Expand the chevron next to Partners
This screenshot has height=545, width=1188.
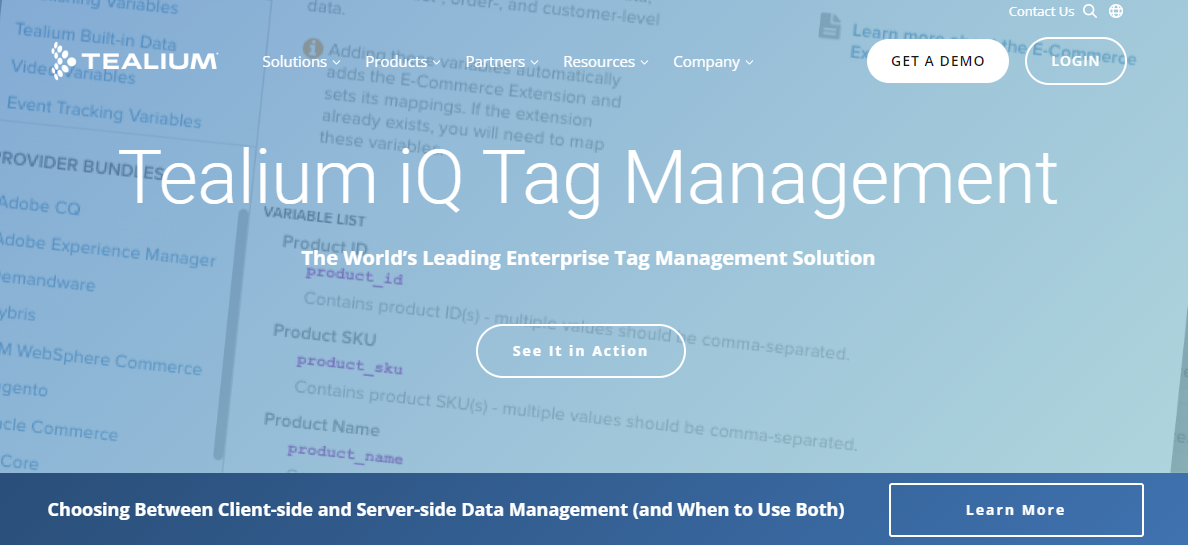[x=534, y=62]
